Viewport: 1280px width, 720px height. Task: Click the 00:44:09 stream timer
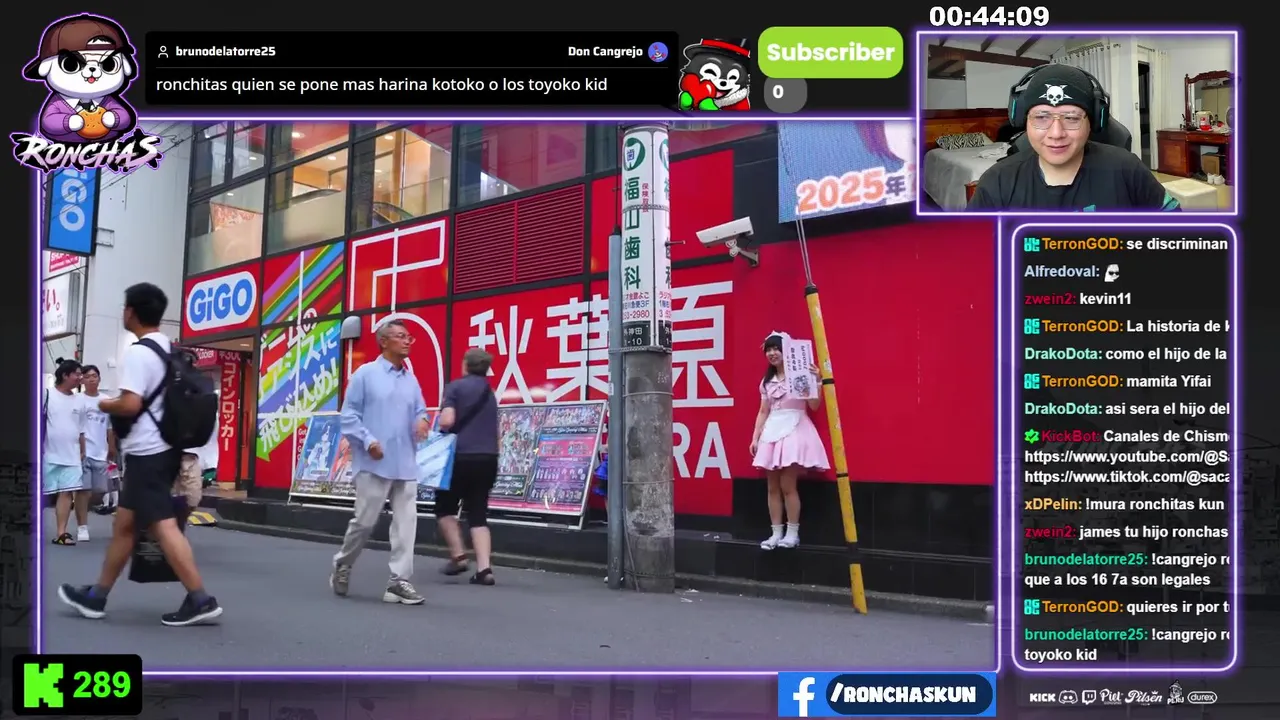click(x=989, y=16)
